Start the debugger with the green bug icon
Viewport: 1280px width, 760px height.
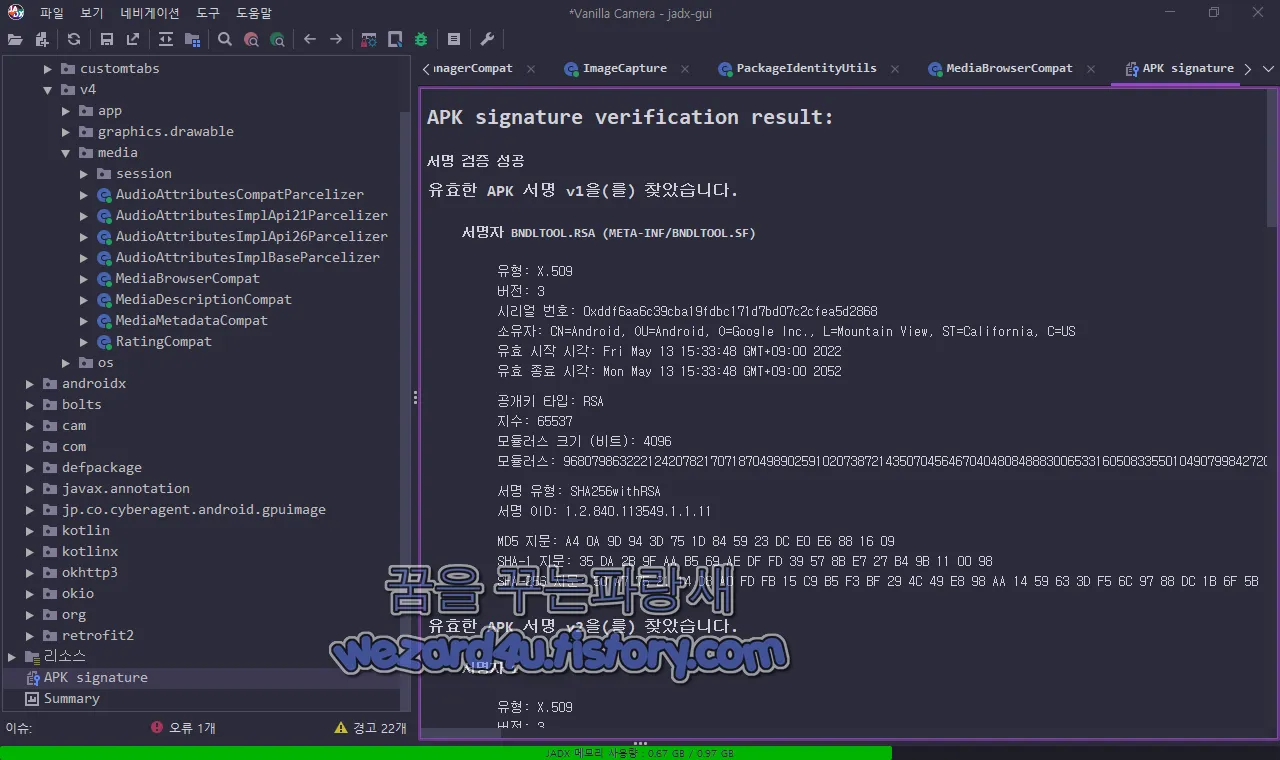(x=421, y=40)
